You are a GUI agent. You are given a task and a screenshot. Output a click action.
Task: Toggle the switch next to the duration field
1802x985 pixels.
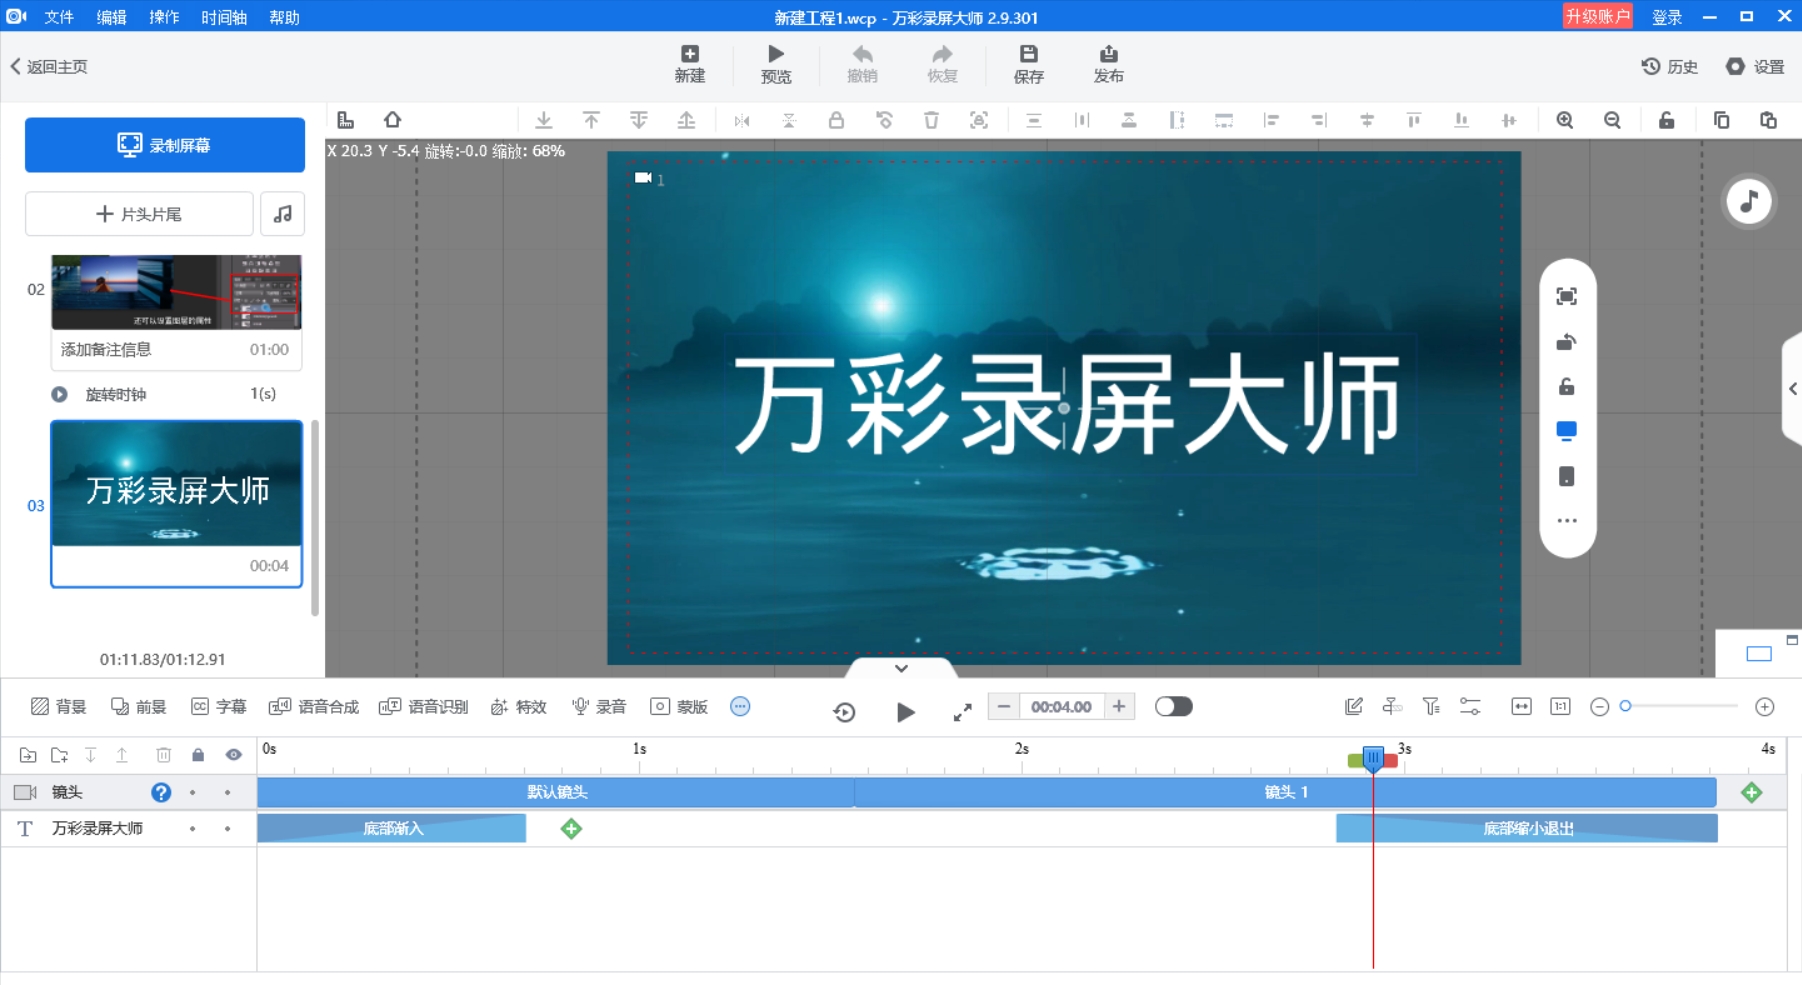click(1174, 706)
